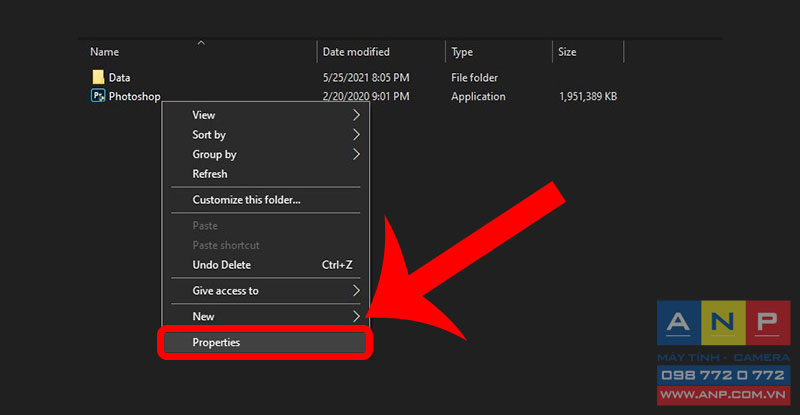Expand the View submenu arrow
Screen dimensions: 800x415
point(356,115)
